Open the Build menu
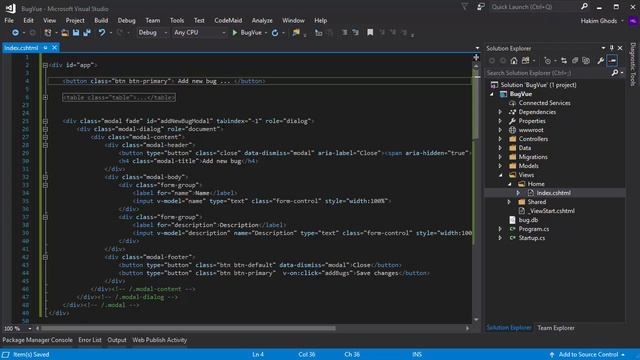This screenshot has height=360, width=640. coord(101,20)
